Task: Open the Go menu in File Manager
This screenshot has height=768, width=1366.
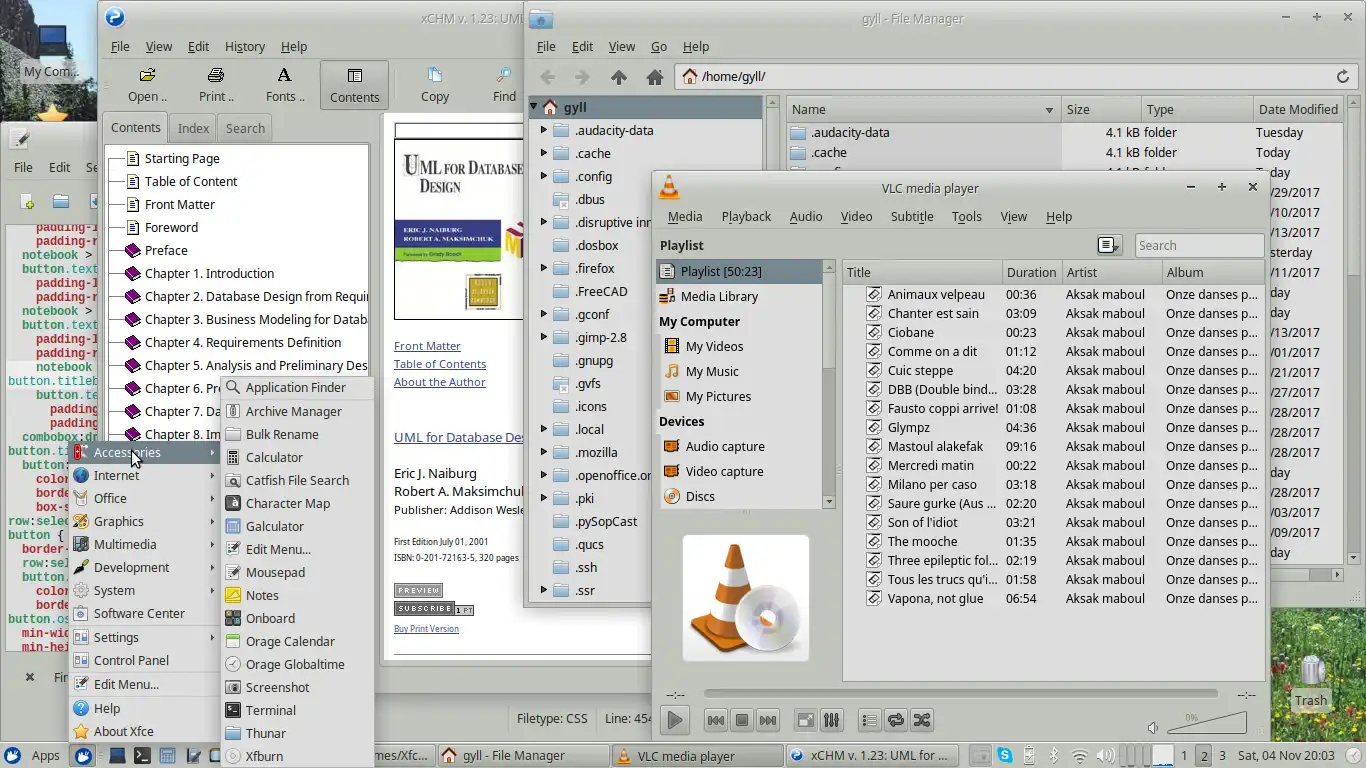Action: click(659, 46)
